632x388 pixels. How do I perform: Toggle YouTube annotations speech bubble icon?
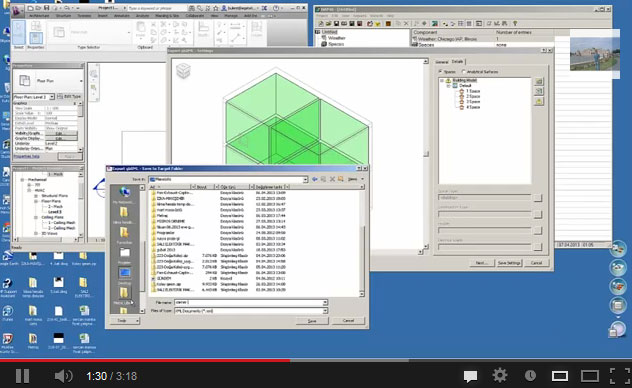pyautogui.click(x=470, y=376)
